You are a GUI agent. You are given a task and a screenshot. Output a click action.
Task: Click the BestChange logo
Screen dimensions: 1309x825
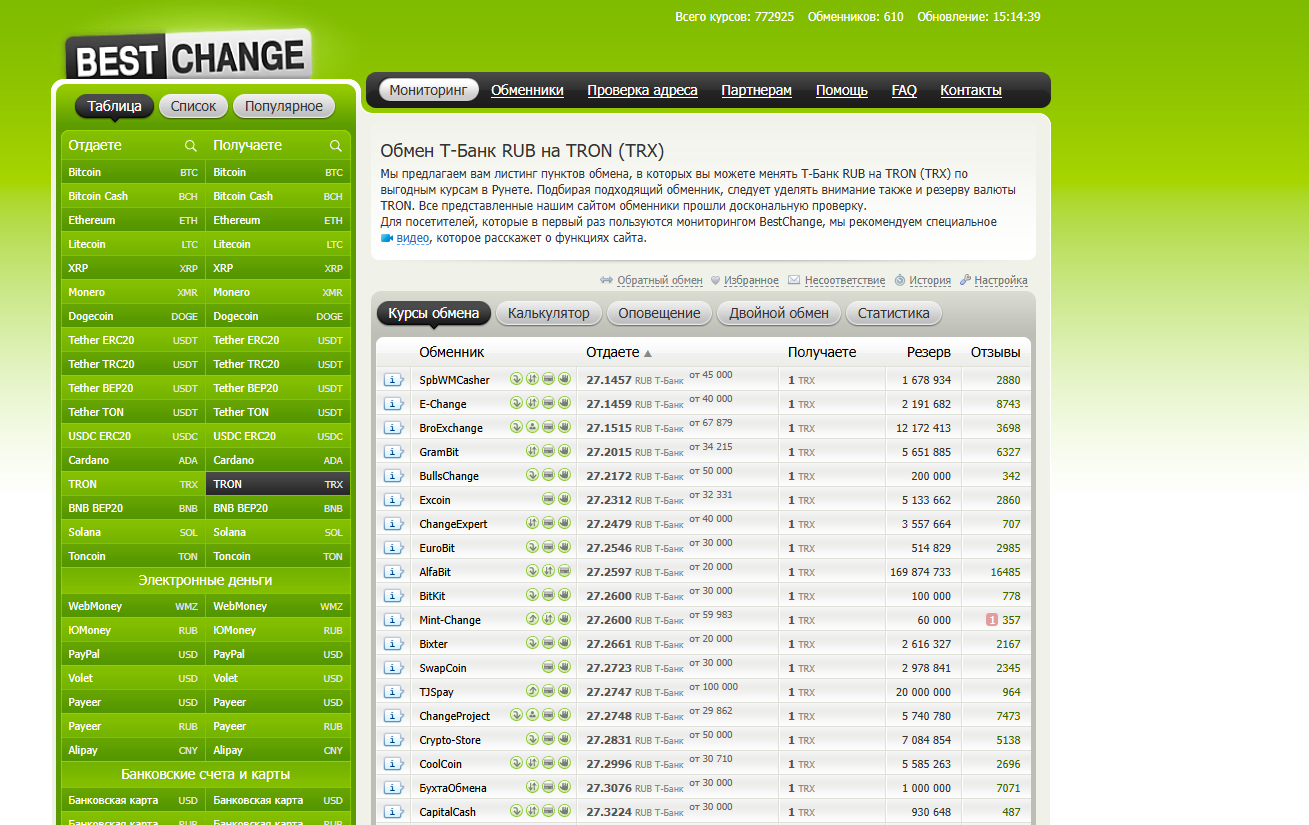pyautogui.click(x=188, y=56)
